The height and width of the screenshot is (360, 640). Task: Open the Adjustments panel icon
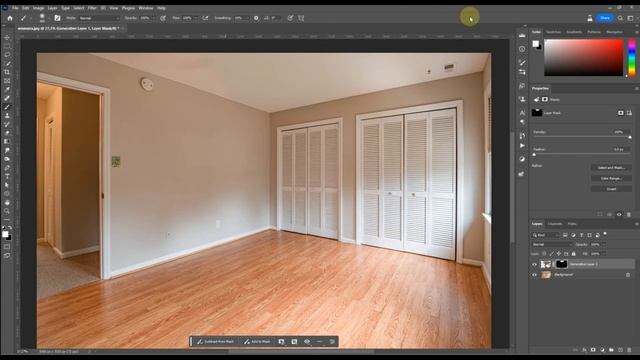pos(522,159)
